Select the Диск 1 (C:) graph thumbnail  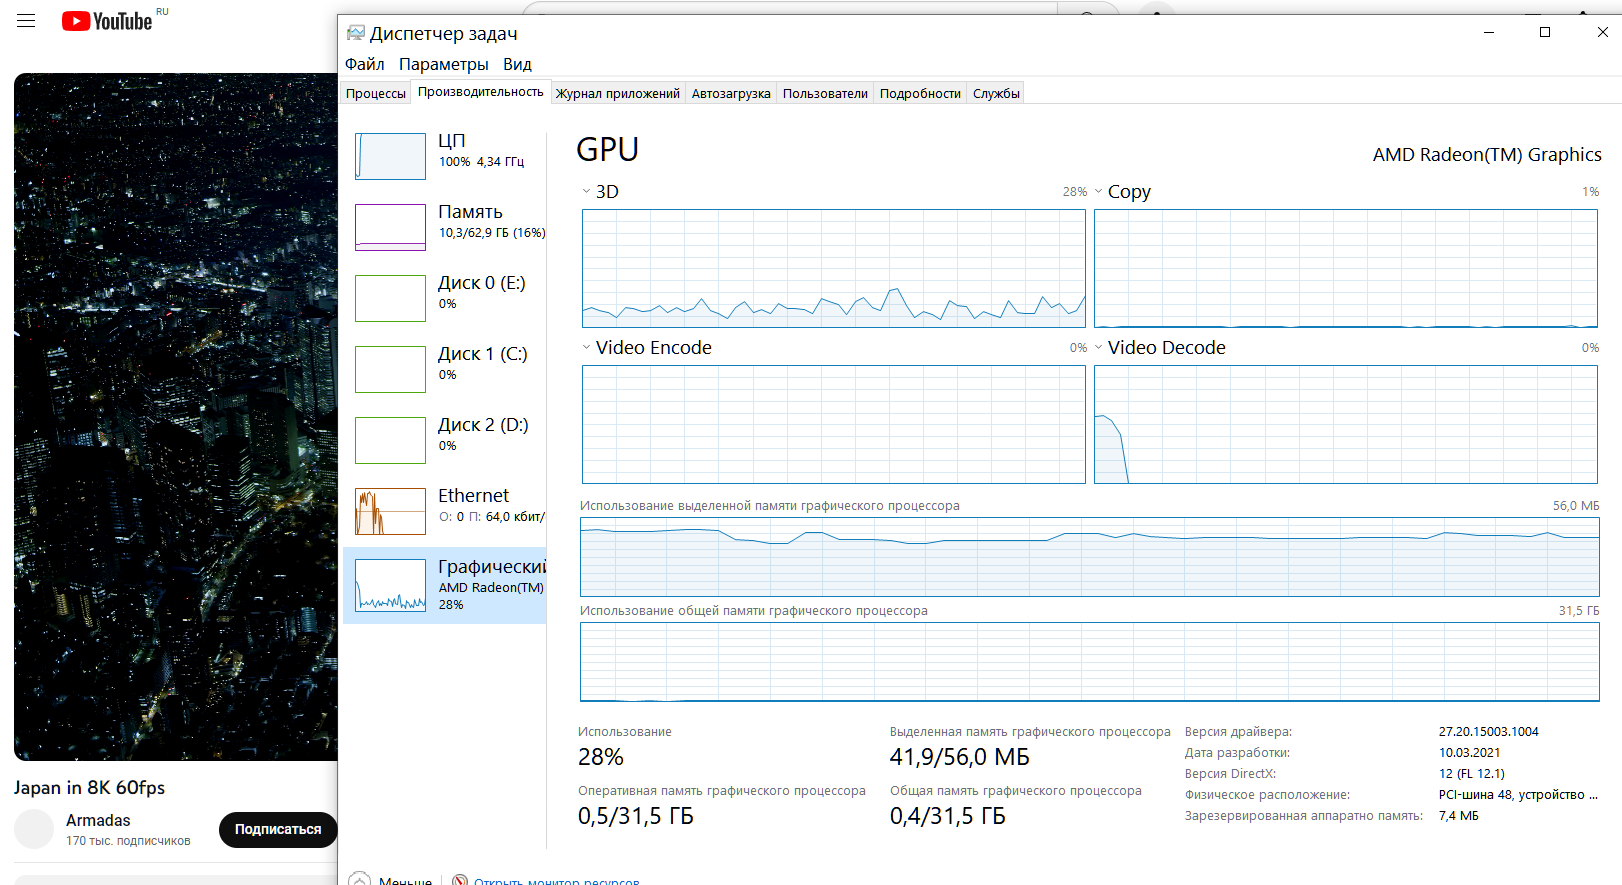pos(390,369)
